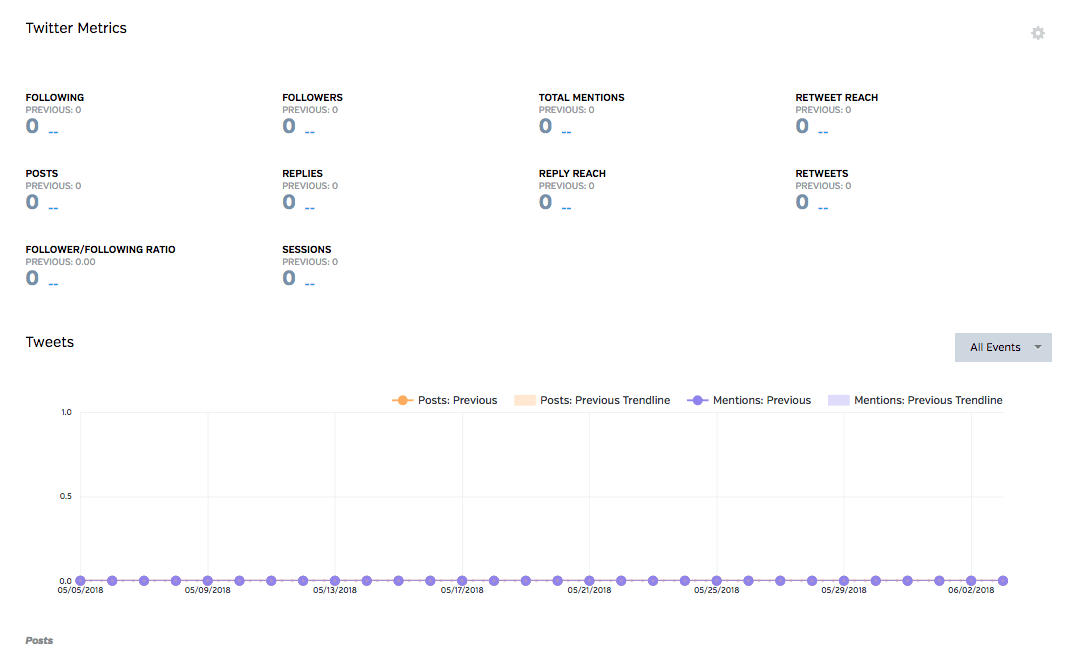Click the orange Posts: Previous legend marker
Viewport: 1072px width, 657px height.
[x=403, y=400]
